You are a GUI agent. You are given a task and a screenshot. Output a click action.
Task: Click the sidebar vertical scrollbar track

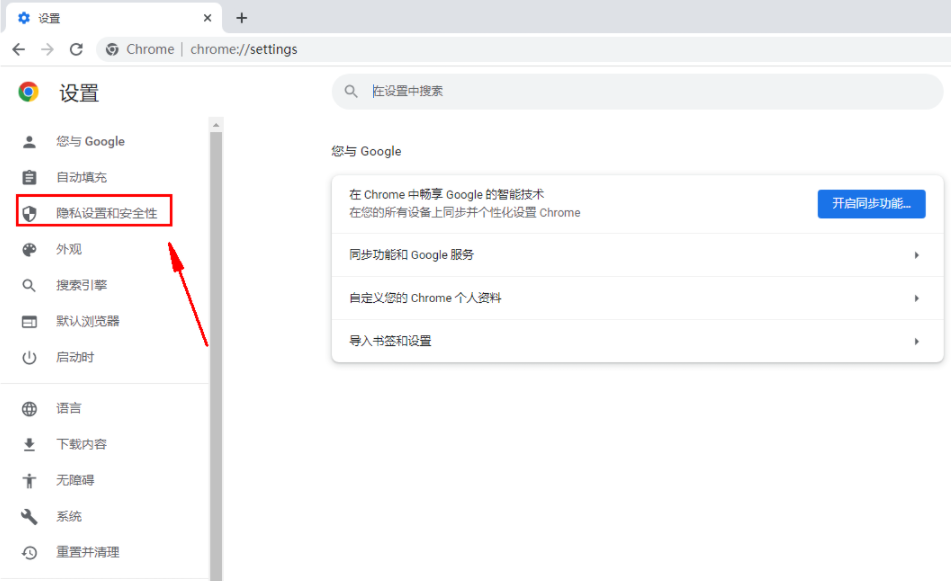[216, 357]
